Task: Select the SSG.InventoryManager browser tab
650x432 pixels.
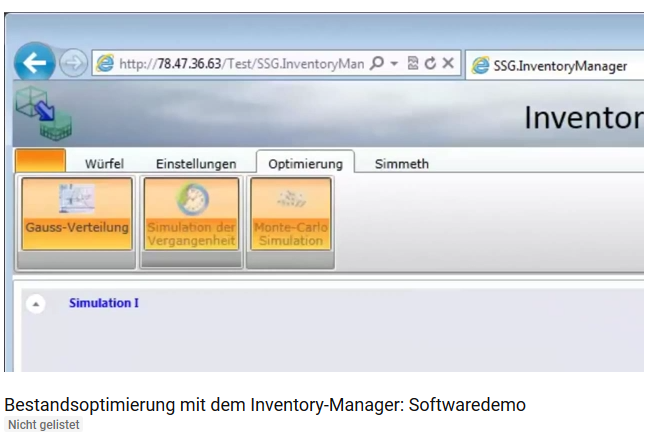Action: coord(555,66)
